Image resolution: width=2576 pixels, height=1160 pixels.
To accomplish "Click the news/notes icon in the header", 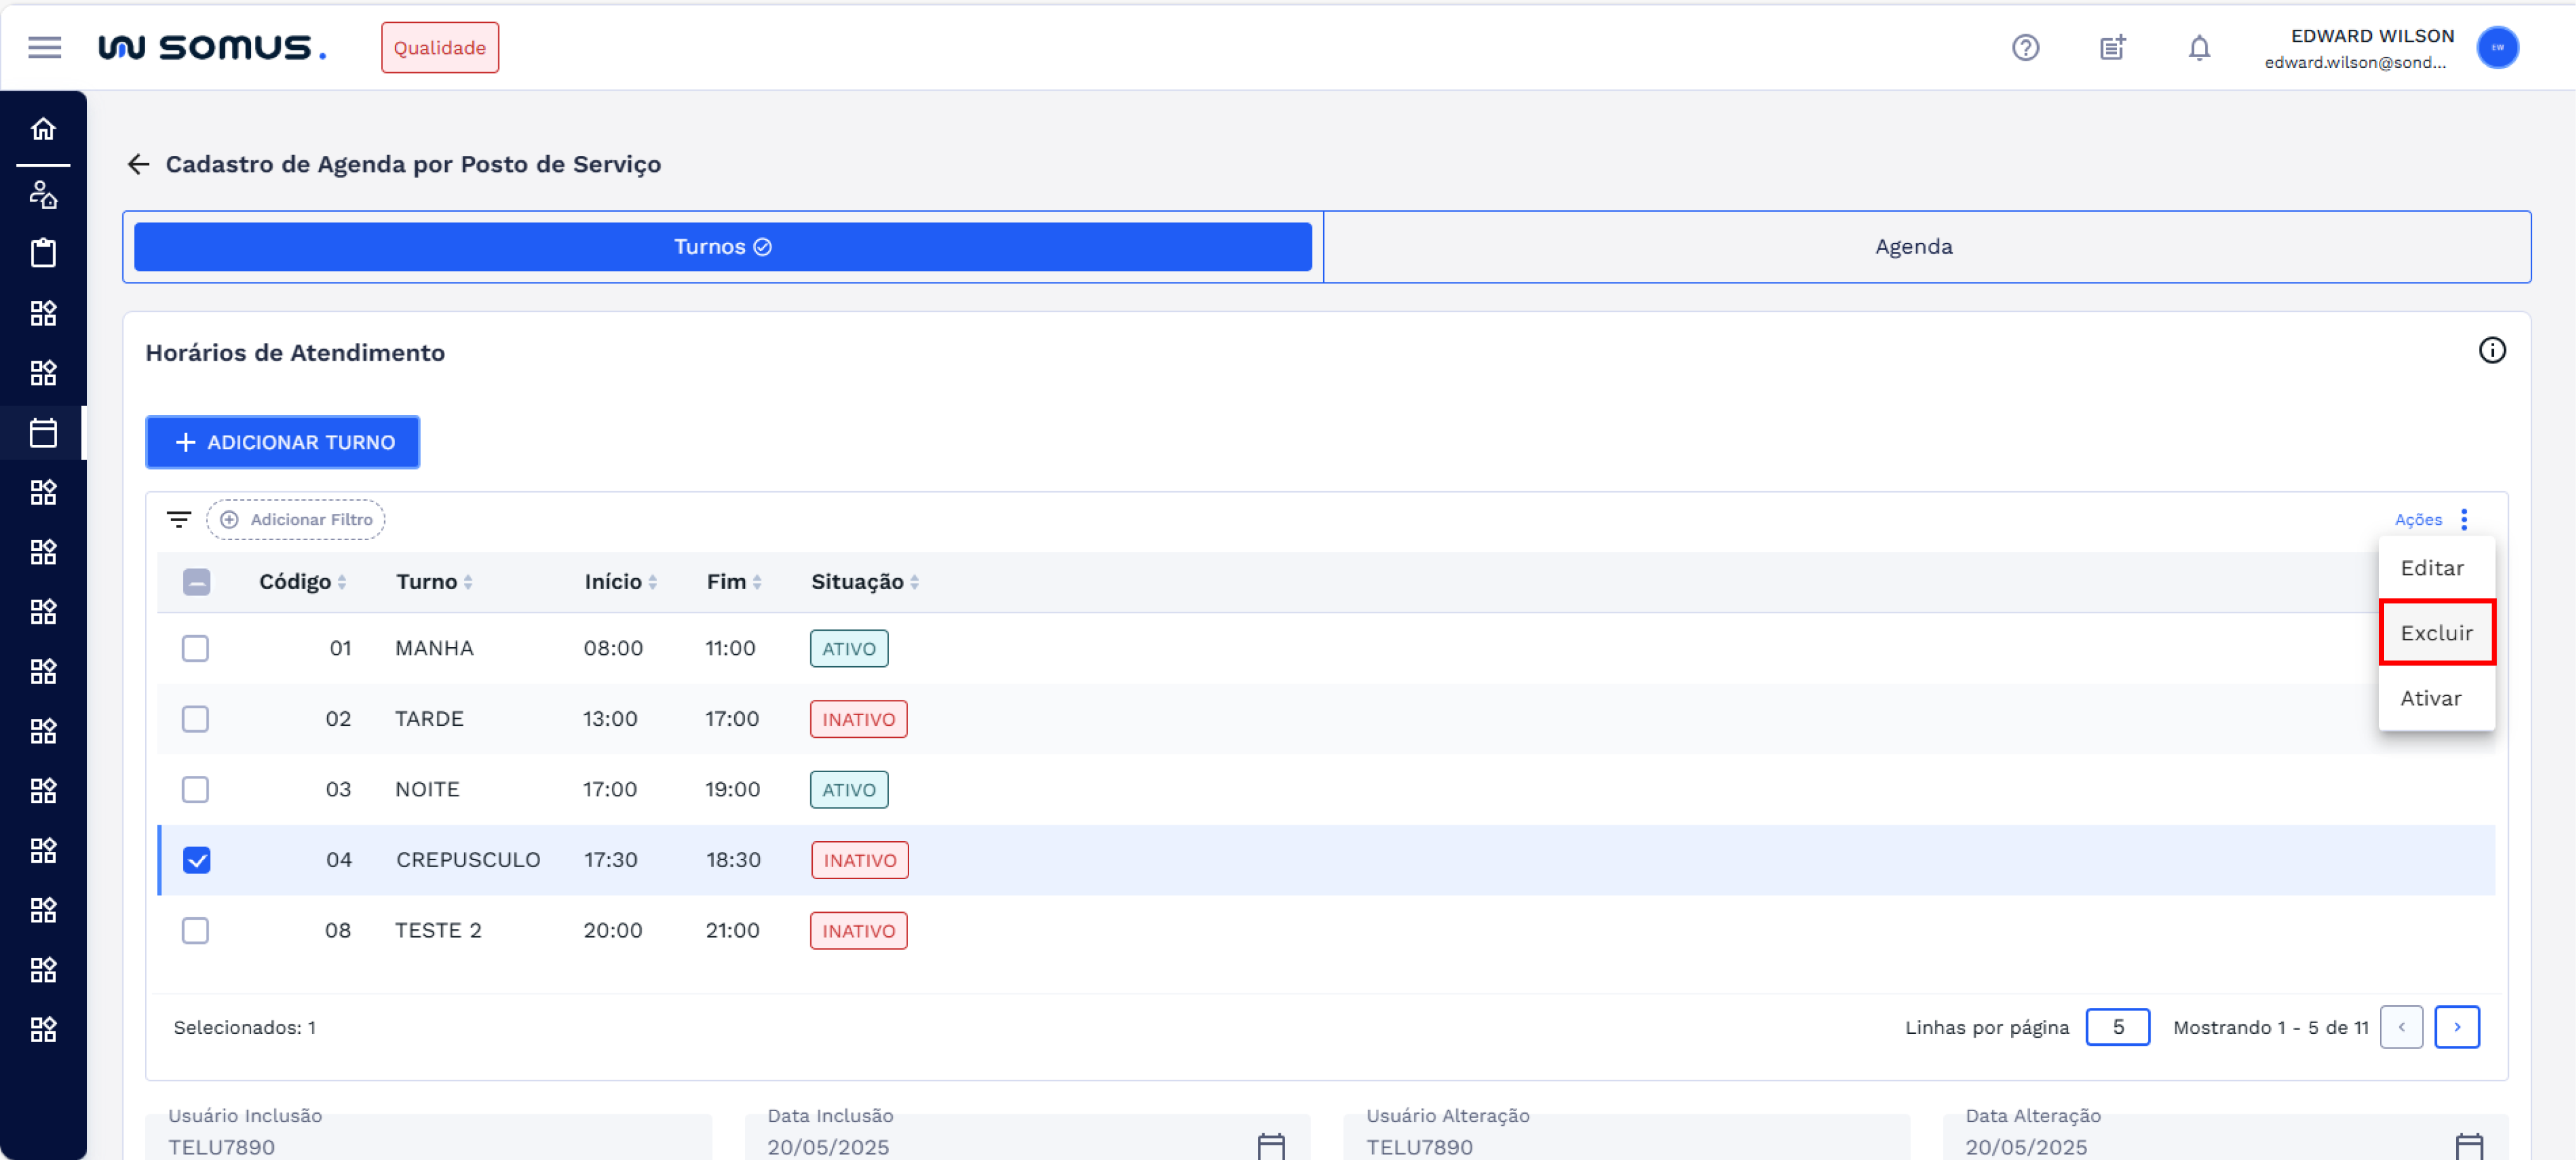I will tap(2112, 47).
